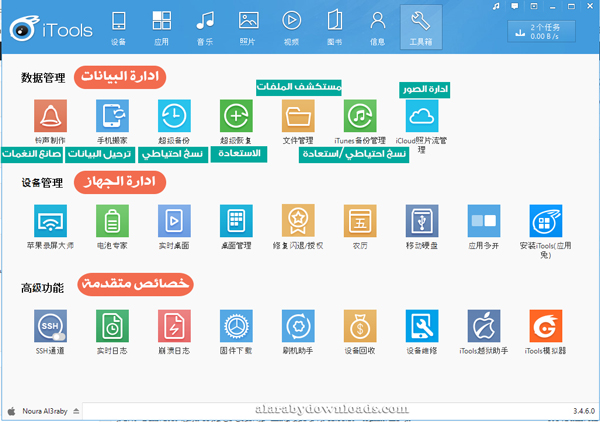Image resolution: width=600 pixels, height=422 pixels.
Task: Open the lunar calendar icon
Action: [x=360, y=221]
